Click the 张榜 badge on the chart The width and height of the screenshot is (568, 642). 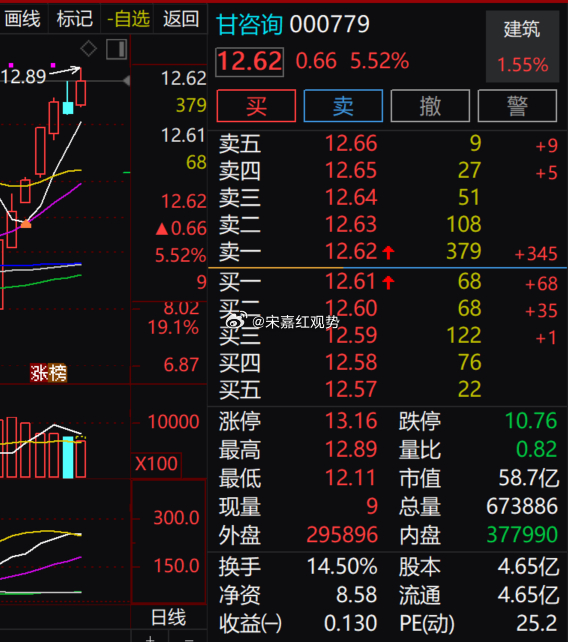(x=48, y=373)
